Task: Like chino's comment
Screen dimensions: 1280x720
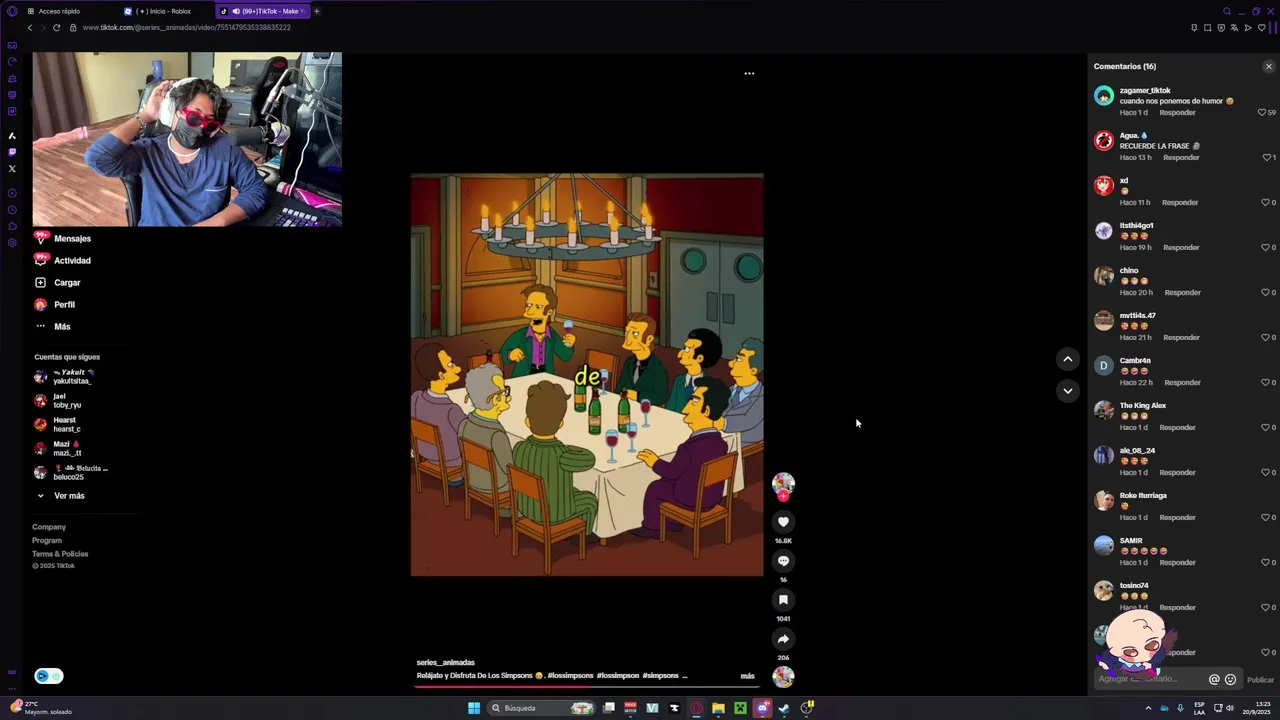Action: (x=1266, y=293)
